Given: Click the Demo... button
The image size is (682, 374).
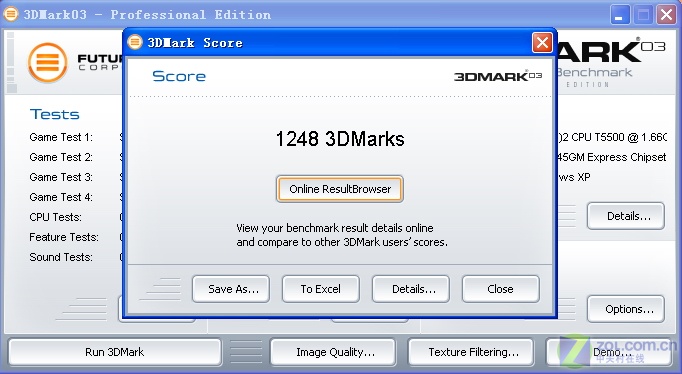Looking at the screenshot, I should [x=609, y=352].
